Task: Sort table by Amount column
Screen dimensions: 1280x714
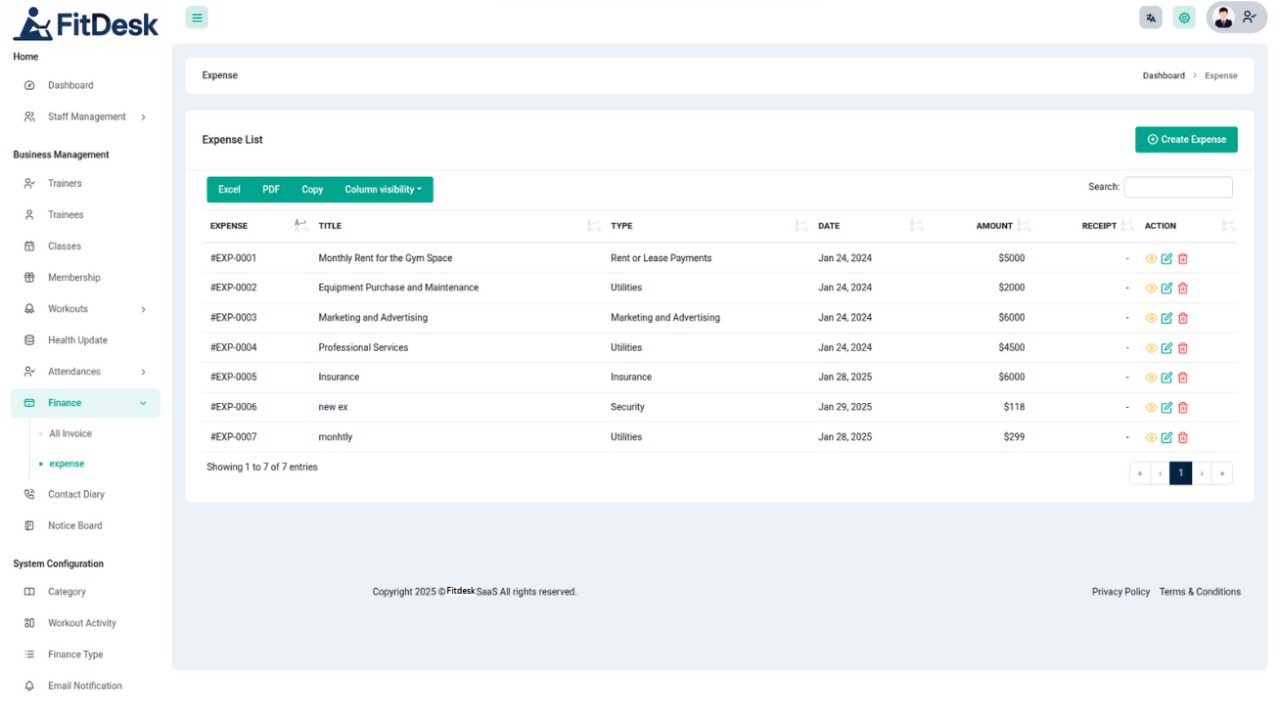Action: [x=994, y=226]
